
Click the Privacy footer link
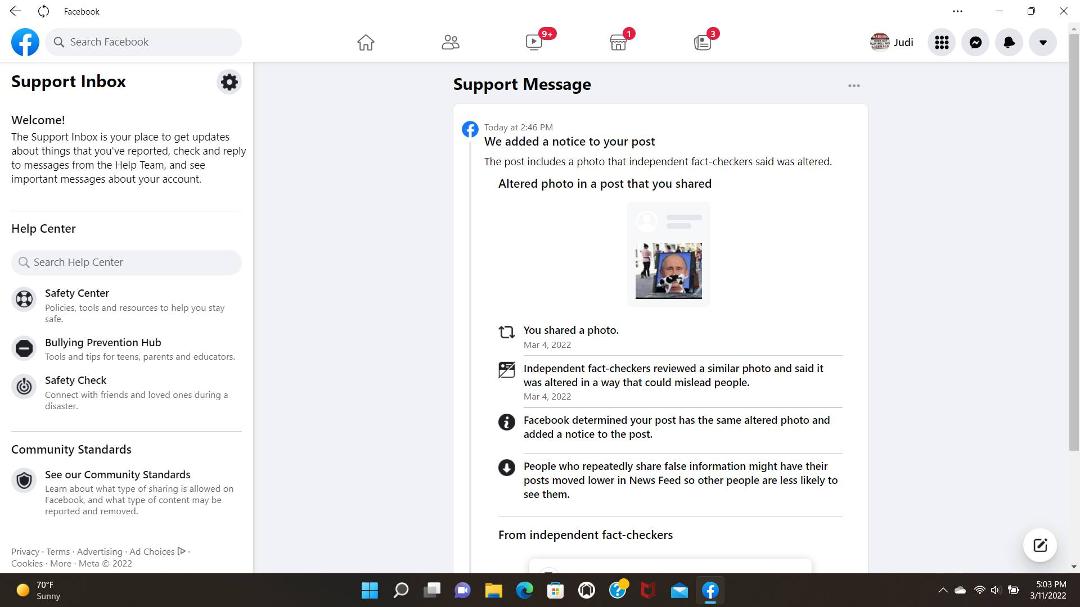(25, 552)
